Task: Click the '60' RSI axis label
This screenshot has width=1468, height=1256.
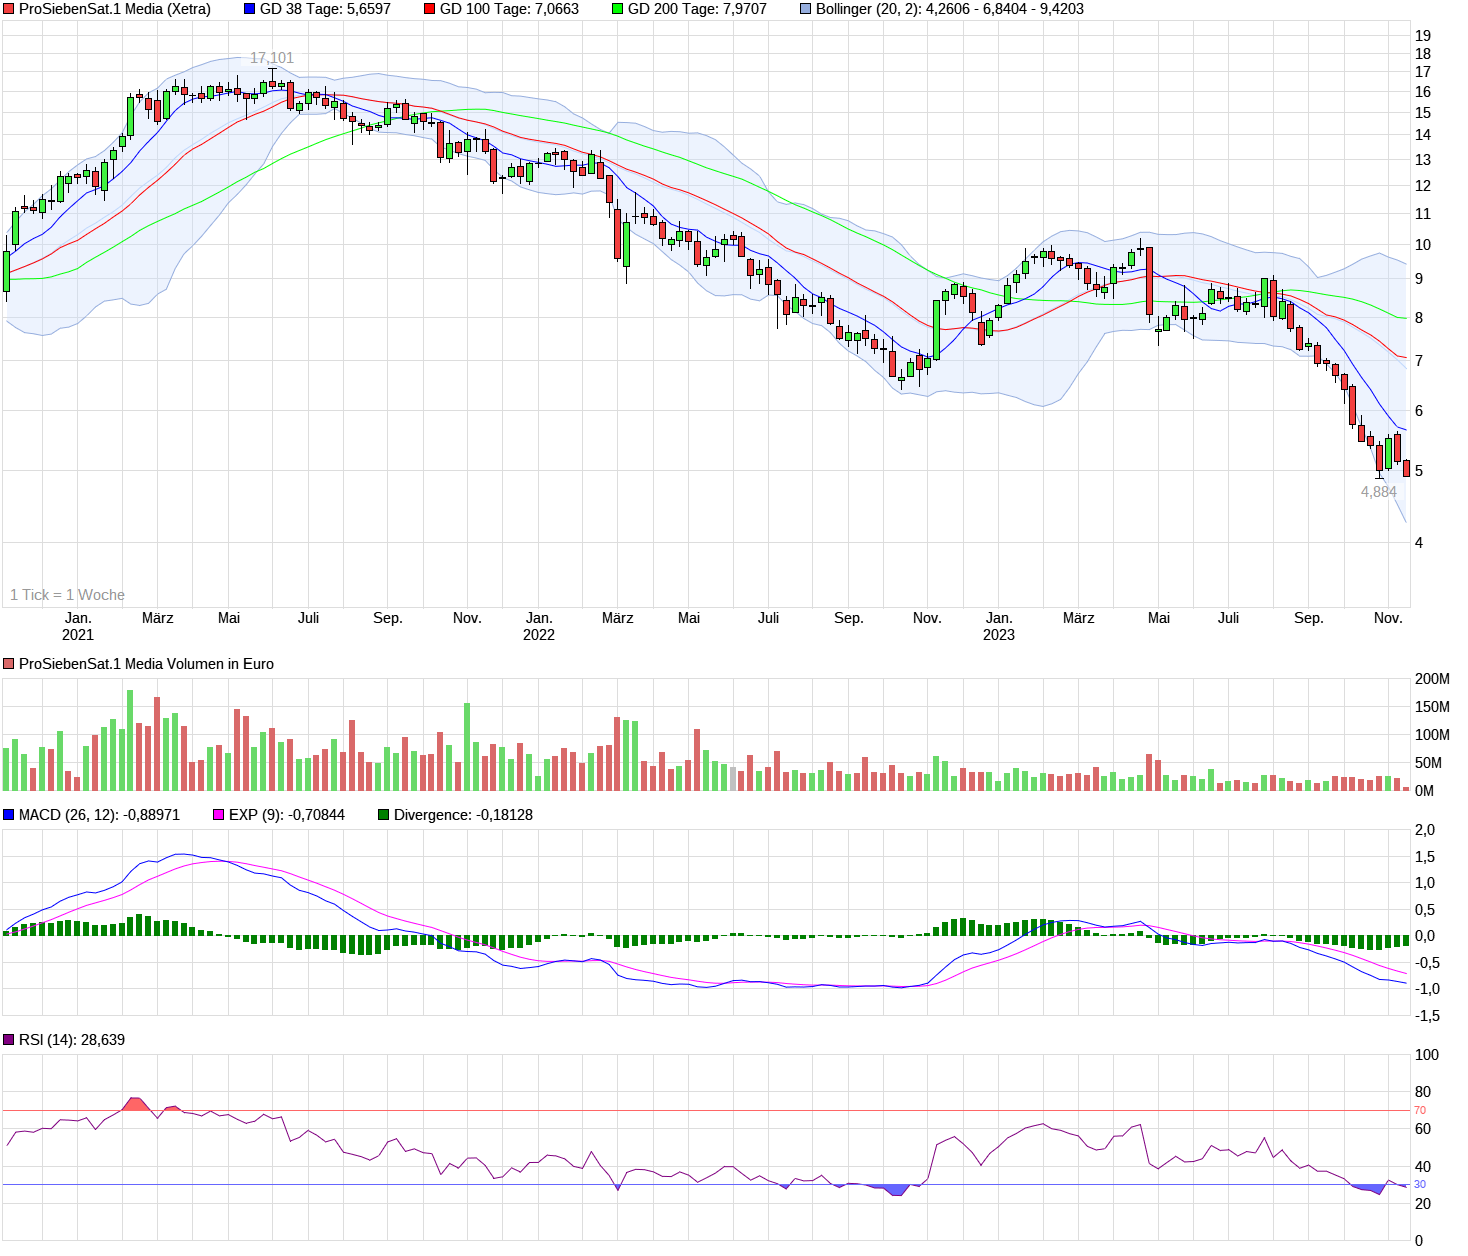Action: pos(1423,1129)
